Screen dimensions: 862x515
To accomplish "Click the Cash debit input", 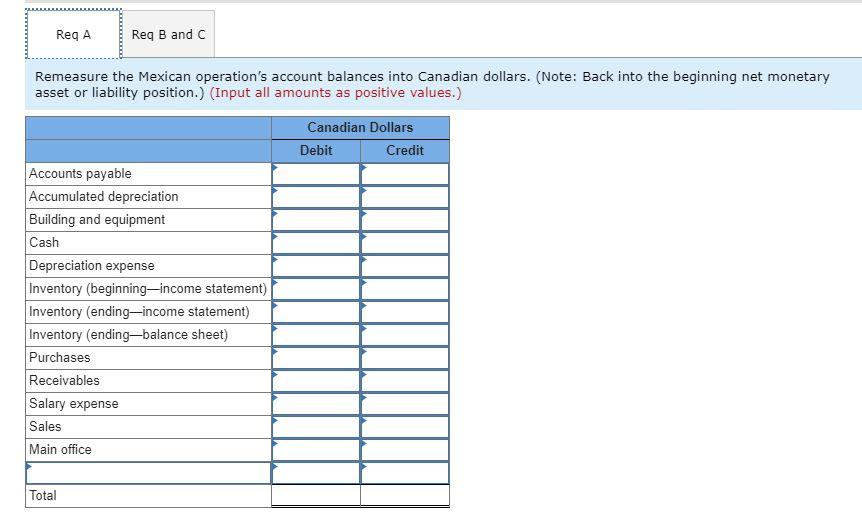I will (x=316, y=243).
